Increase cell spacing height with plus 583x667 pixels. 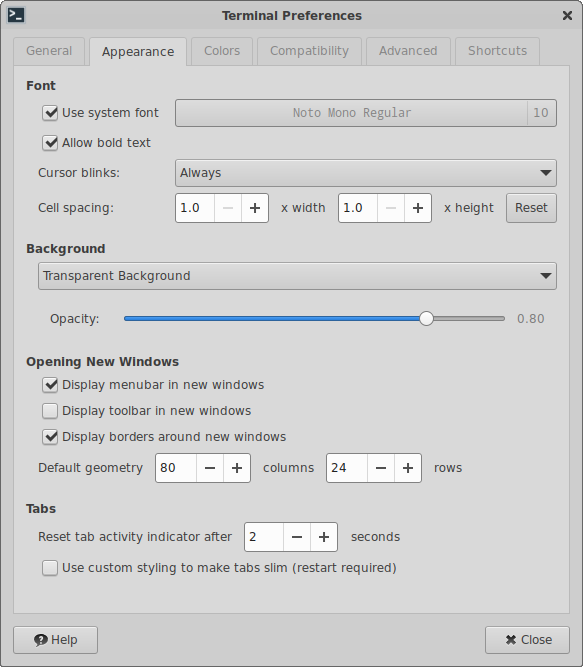coord(418,208)
